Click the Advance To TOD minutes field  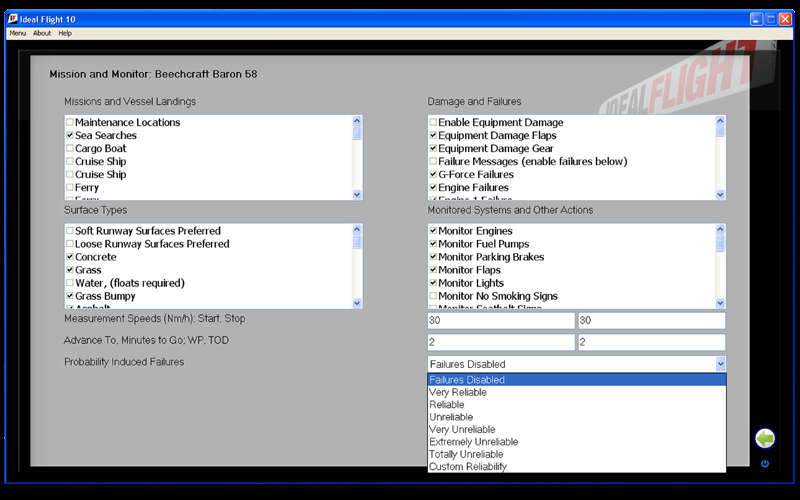[651, 342]
